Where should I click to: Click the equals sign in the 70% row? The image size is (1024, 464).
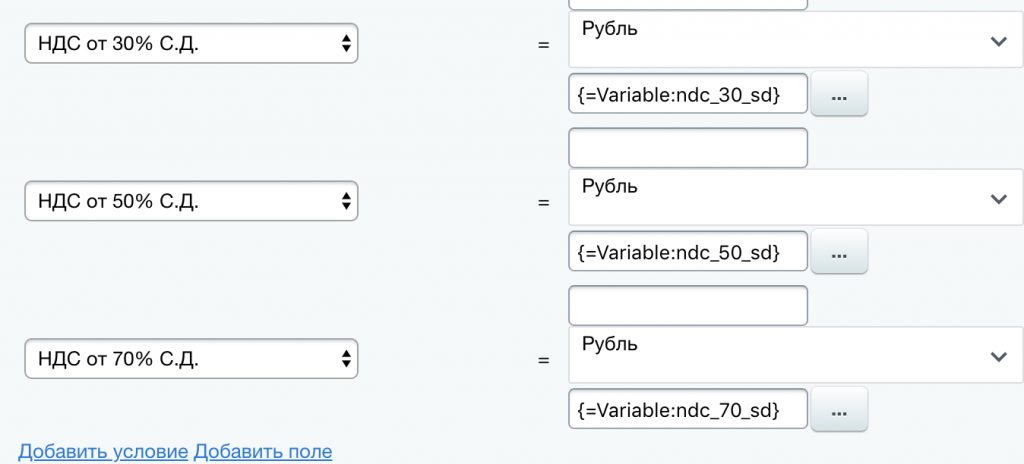click(x=544, y=359)
